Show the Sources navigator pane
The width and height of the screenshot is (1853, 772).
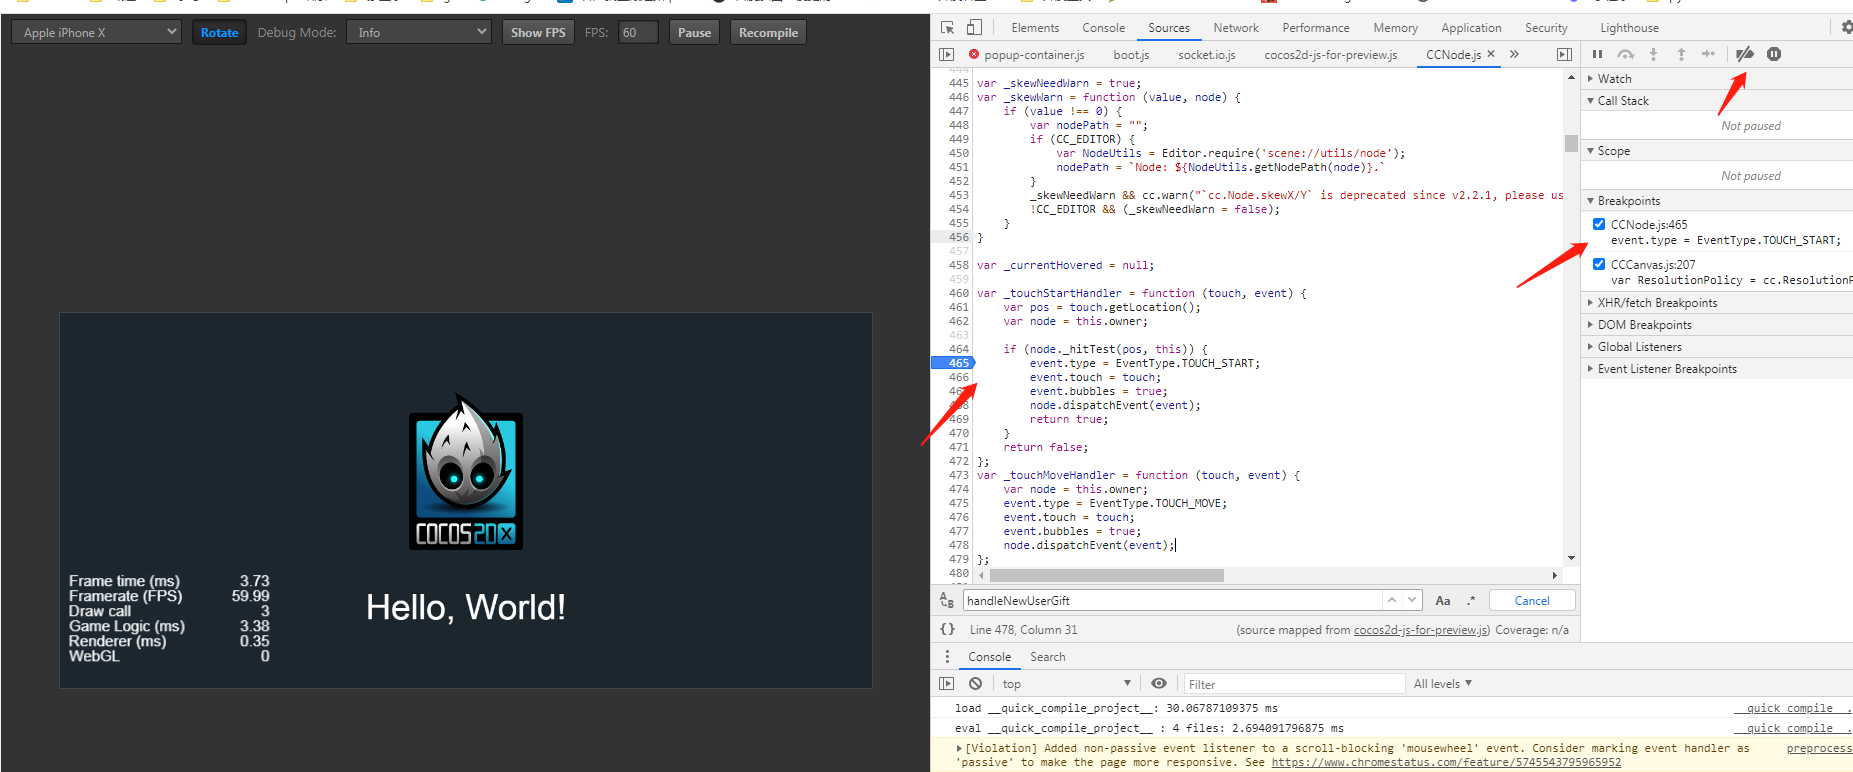click(x=947, y=54)
